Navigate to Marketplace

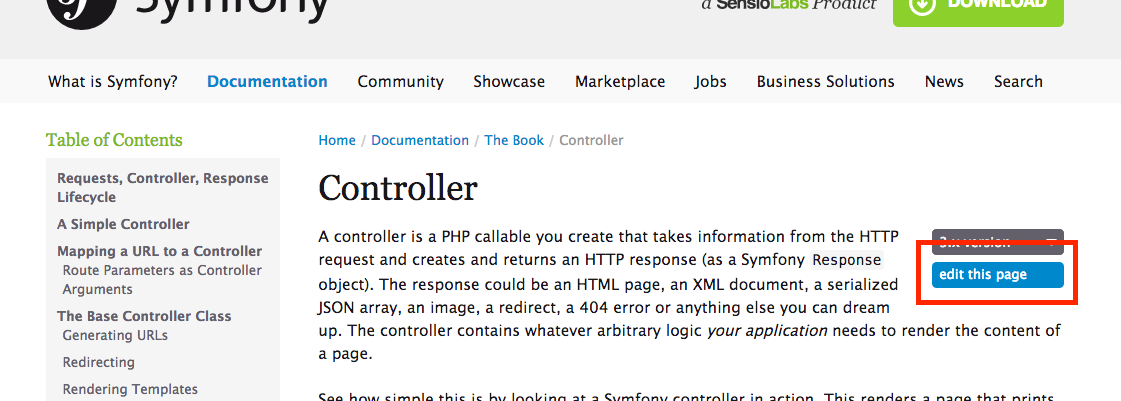620,82
